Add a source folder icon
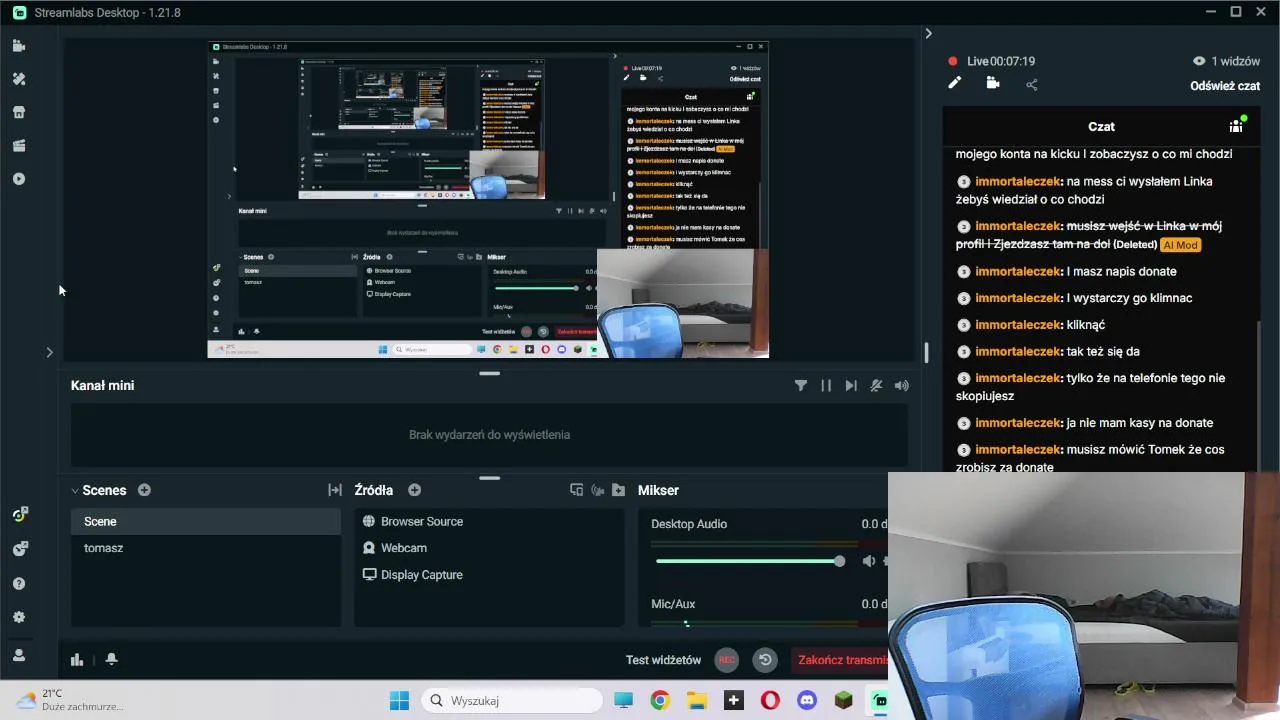1280x720 pixels. click(x=619, y=490)
